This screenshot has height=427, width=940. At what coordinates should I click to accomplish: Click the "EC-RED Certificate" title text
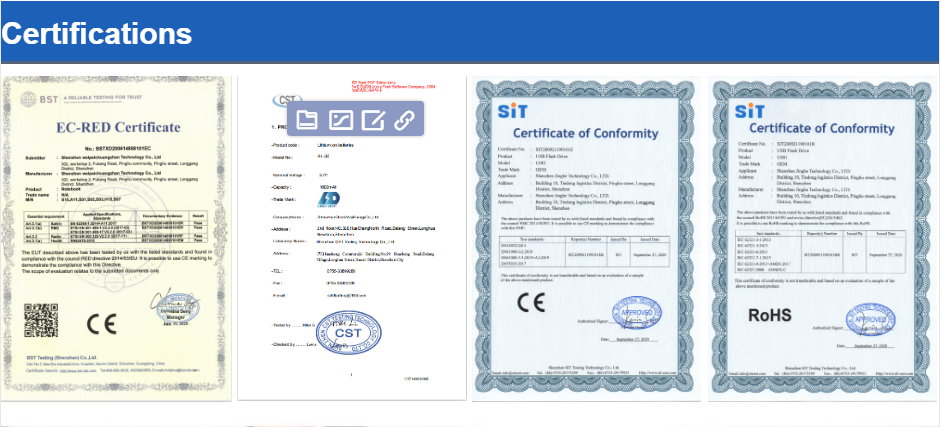coord(116,127)
